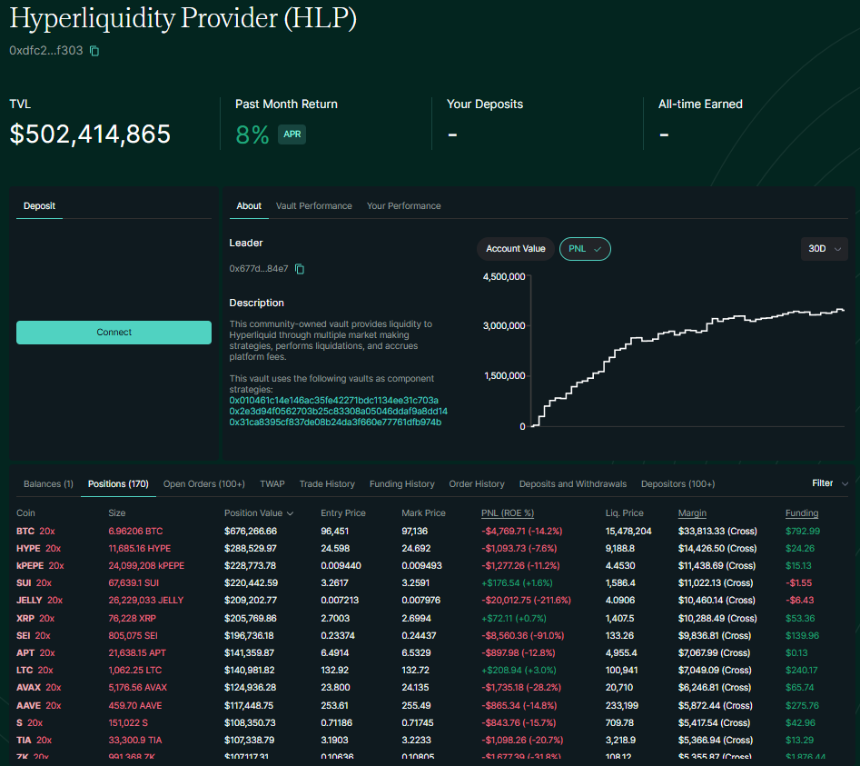Open component vault 0x010461c14e... link
Image resolution: width=860 pixels, height=766 pixels.
(x=333, y=400)
